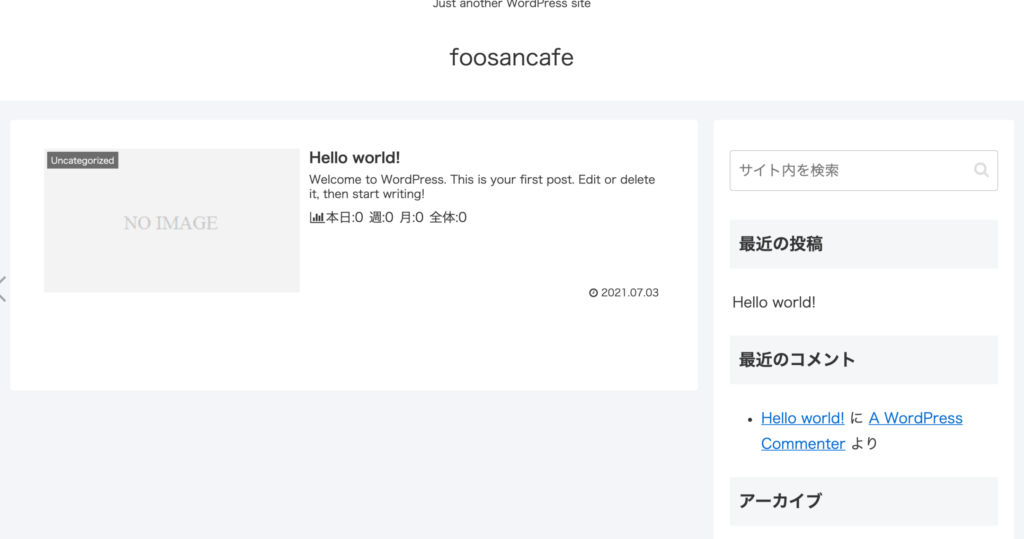The height and width of the screenshot is (539, 1024).
Task: Open Hello world! link under 最近のコメント
Action: [802, 418]
